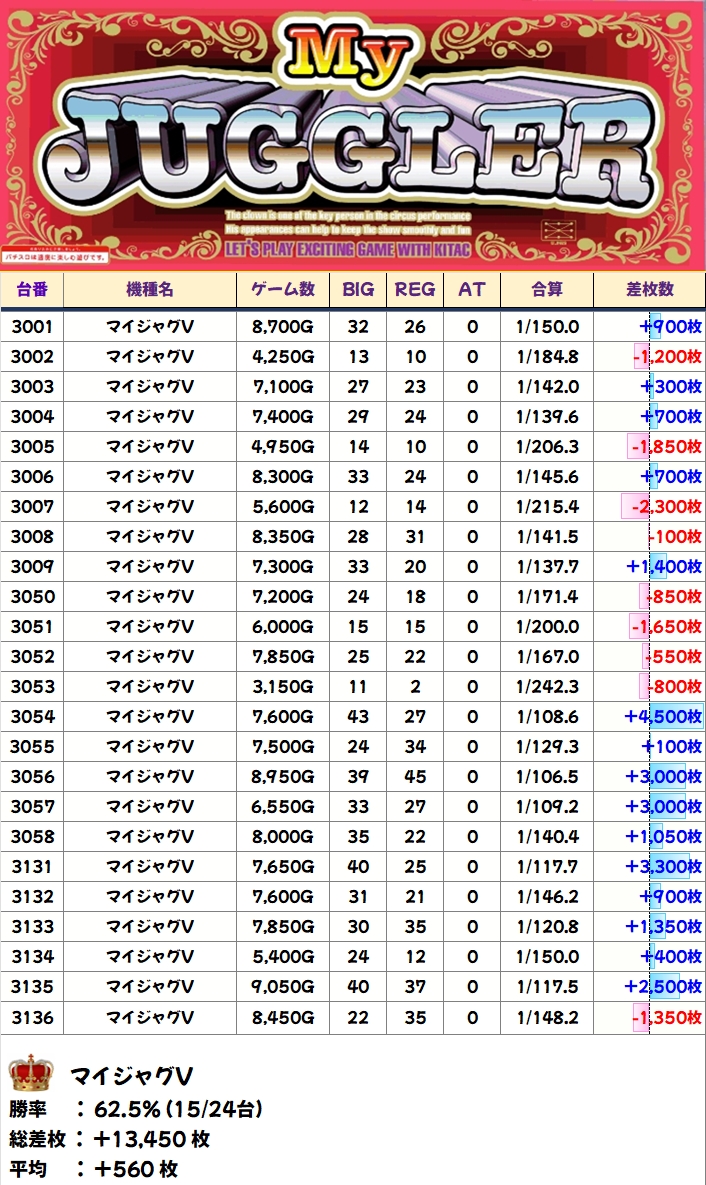Click the 平均 +560枚 summary line
Screen dimensions: 706x1185
click(94, 1170)
